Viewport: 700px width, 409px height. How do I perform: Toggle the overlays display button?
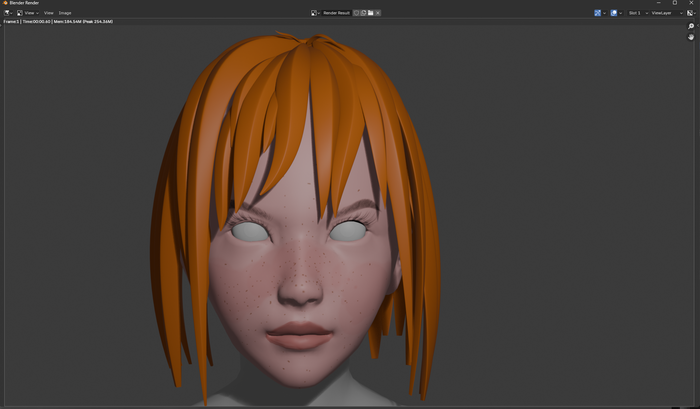(x=613, y=13)
